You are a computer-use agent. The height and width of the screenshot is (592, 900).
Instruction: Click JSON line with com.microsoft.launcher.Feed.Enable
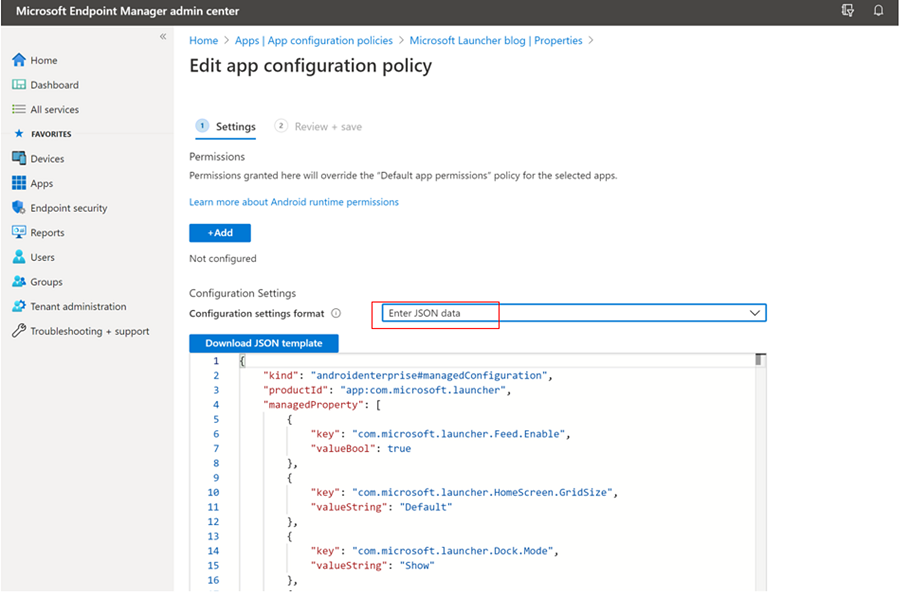point(440,434)
